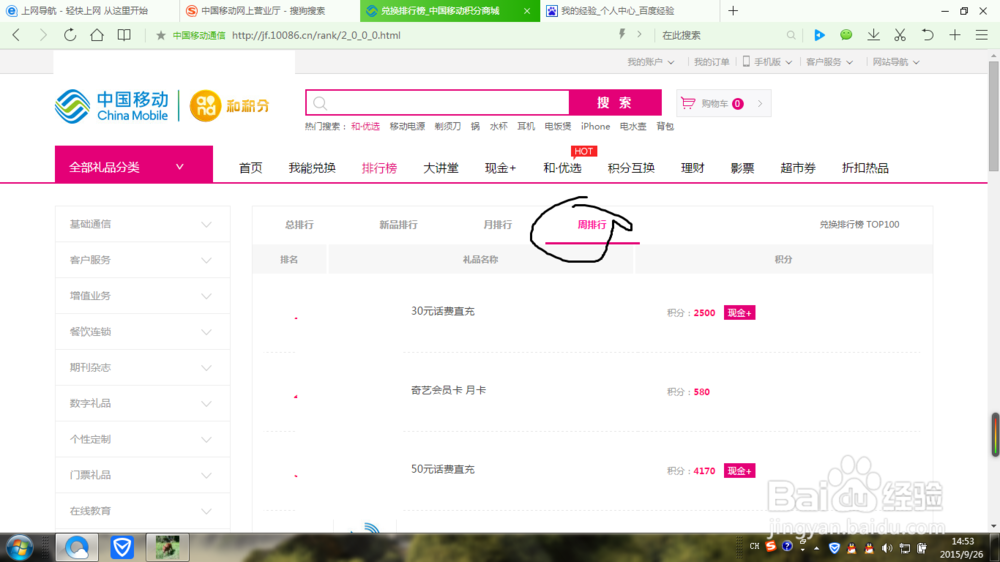This screenshot has width=1000, height=562.
Task: Open the downloads toolbar icon
Action: pos(874,35)
